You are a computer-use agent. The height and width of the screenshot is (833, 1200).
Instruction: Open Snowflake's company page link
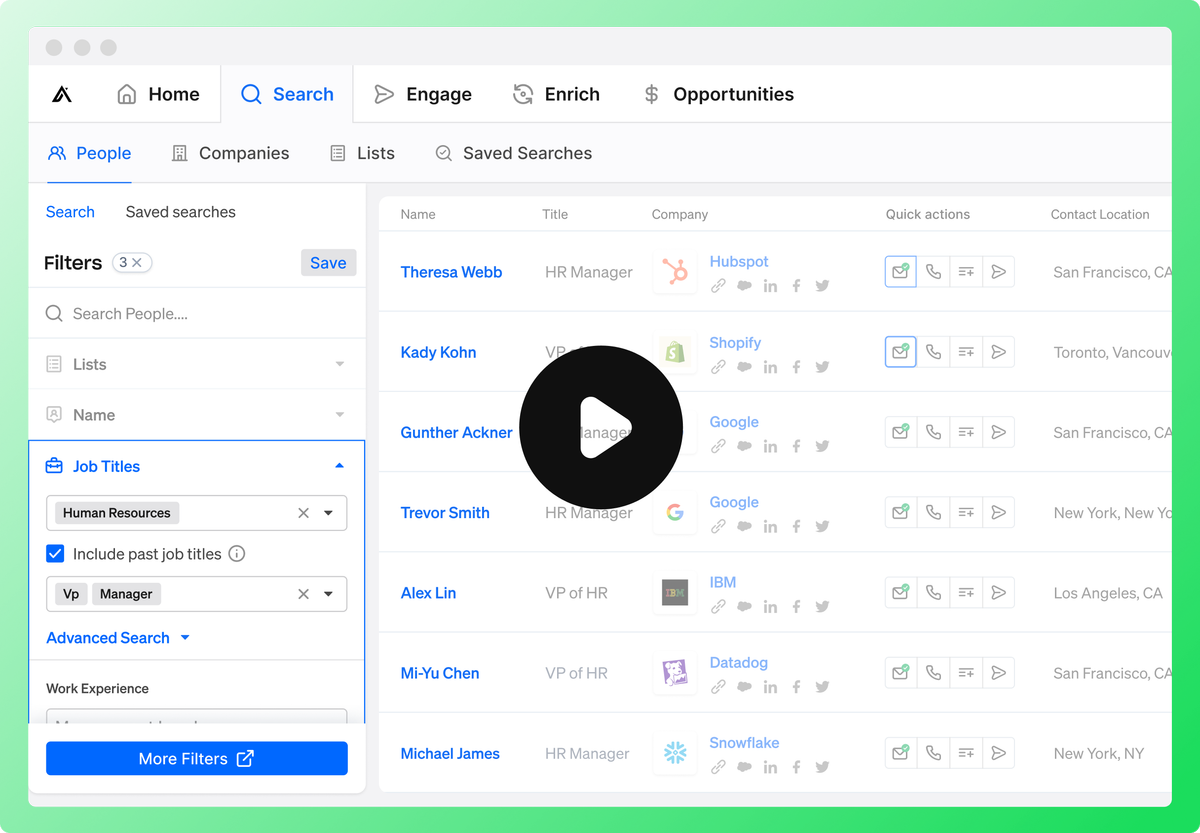tap(744, 742)
